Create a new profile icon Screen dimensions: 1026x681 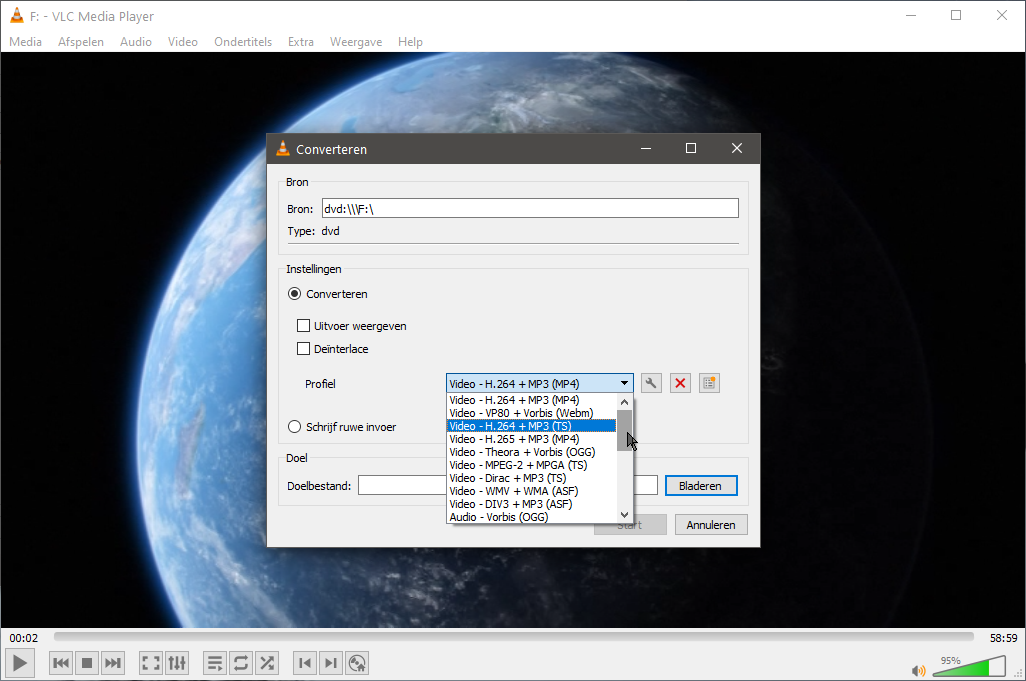click(x=709, y=383)
